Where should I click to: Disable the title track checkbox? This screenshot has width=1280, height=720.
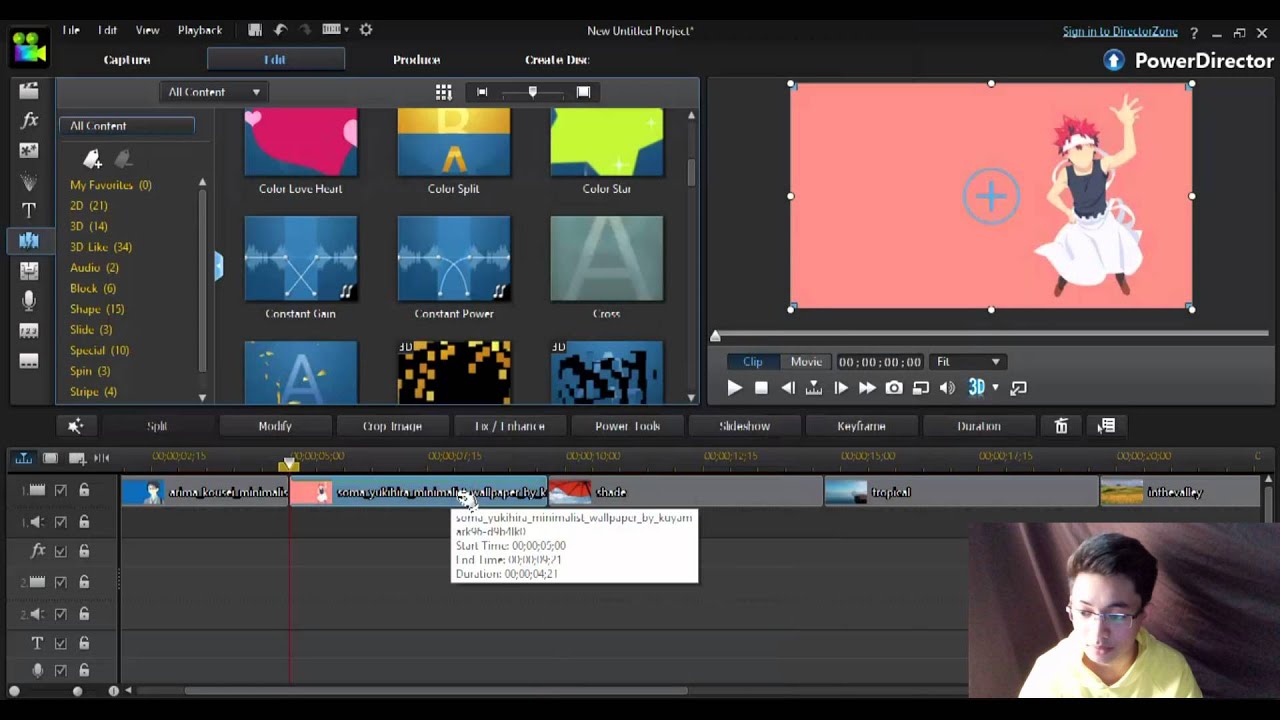click(61, 644)
